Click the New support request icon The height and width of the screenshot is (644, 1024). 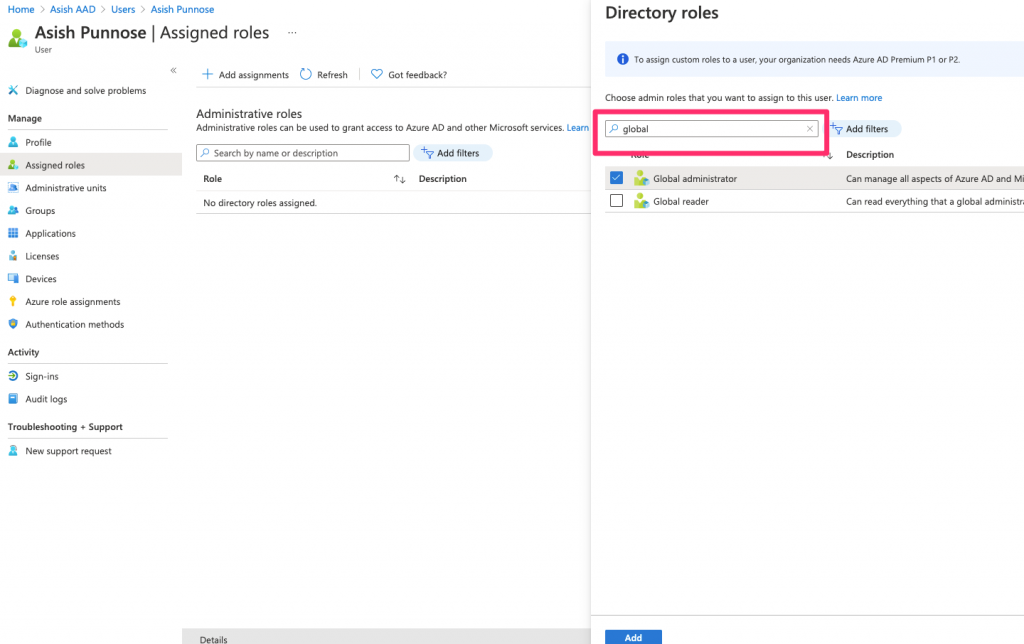(13, 451)
